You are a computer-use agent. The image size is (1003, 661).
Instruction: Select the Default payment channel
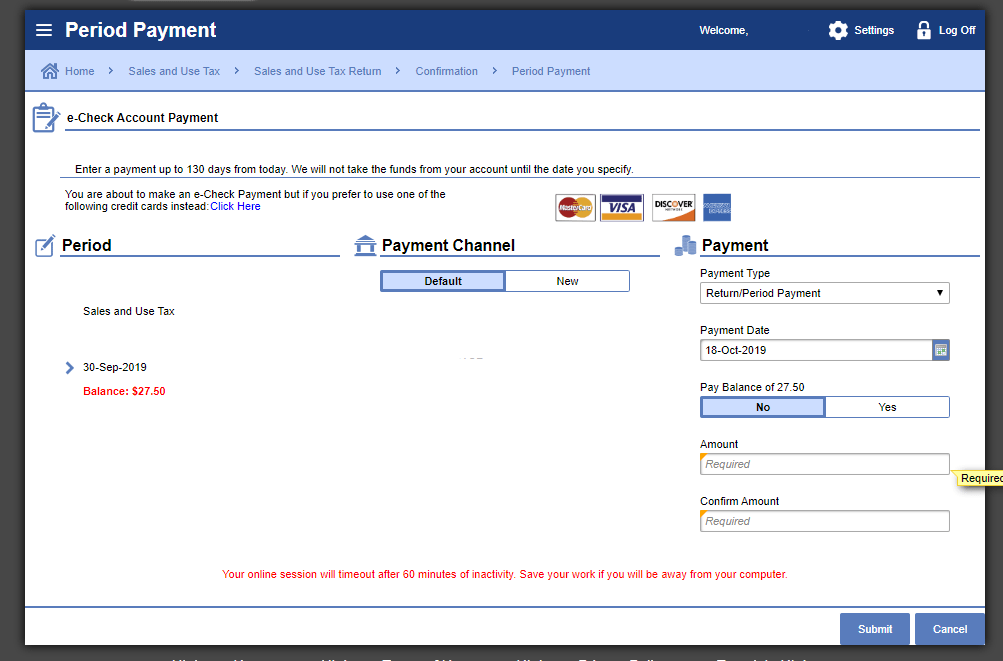443,281
